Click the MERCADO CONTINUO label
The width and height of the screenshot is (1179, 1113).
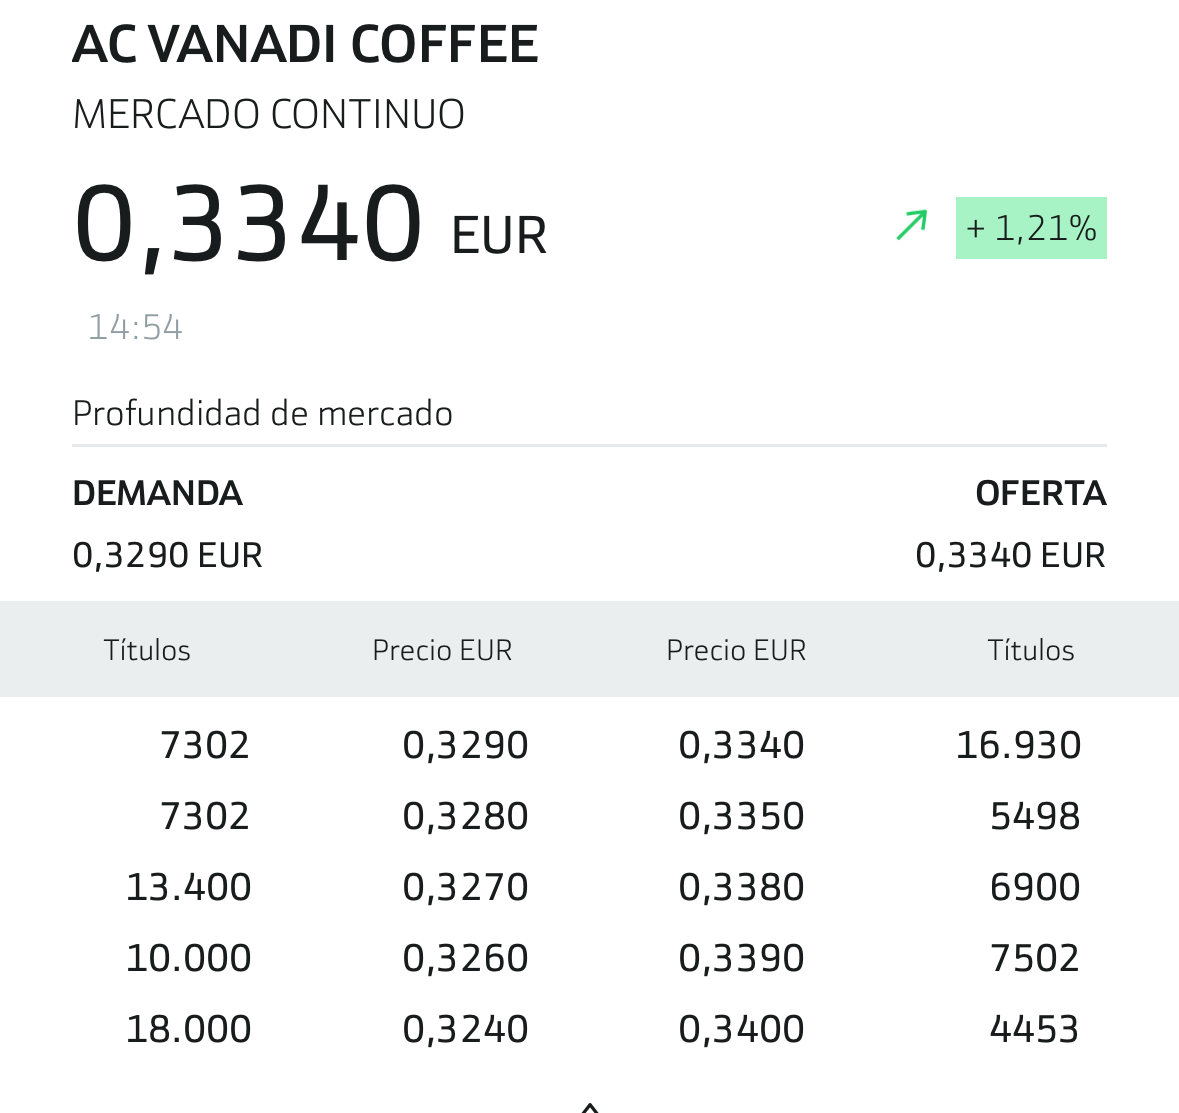[268, 114]
